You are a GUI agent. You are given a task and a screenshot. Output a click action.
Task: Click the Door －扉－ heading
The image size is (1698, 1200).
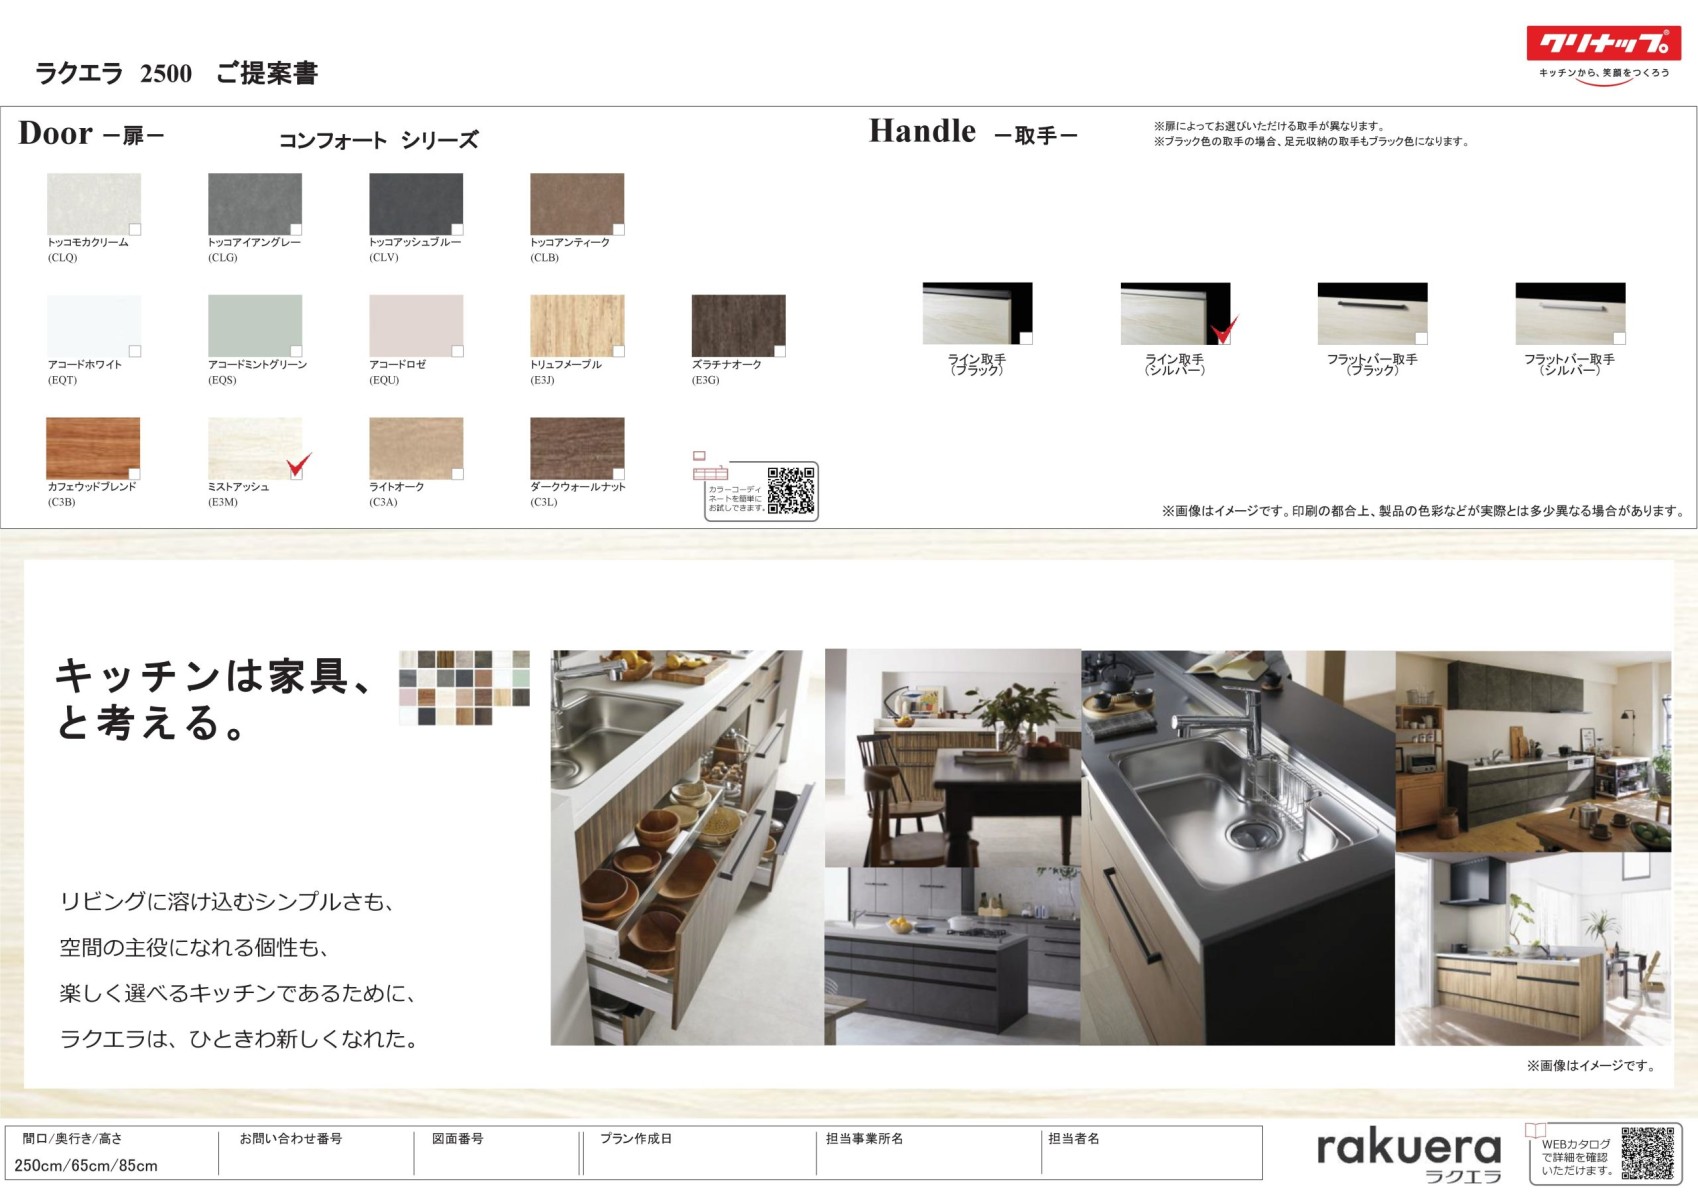[91, 133]
